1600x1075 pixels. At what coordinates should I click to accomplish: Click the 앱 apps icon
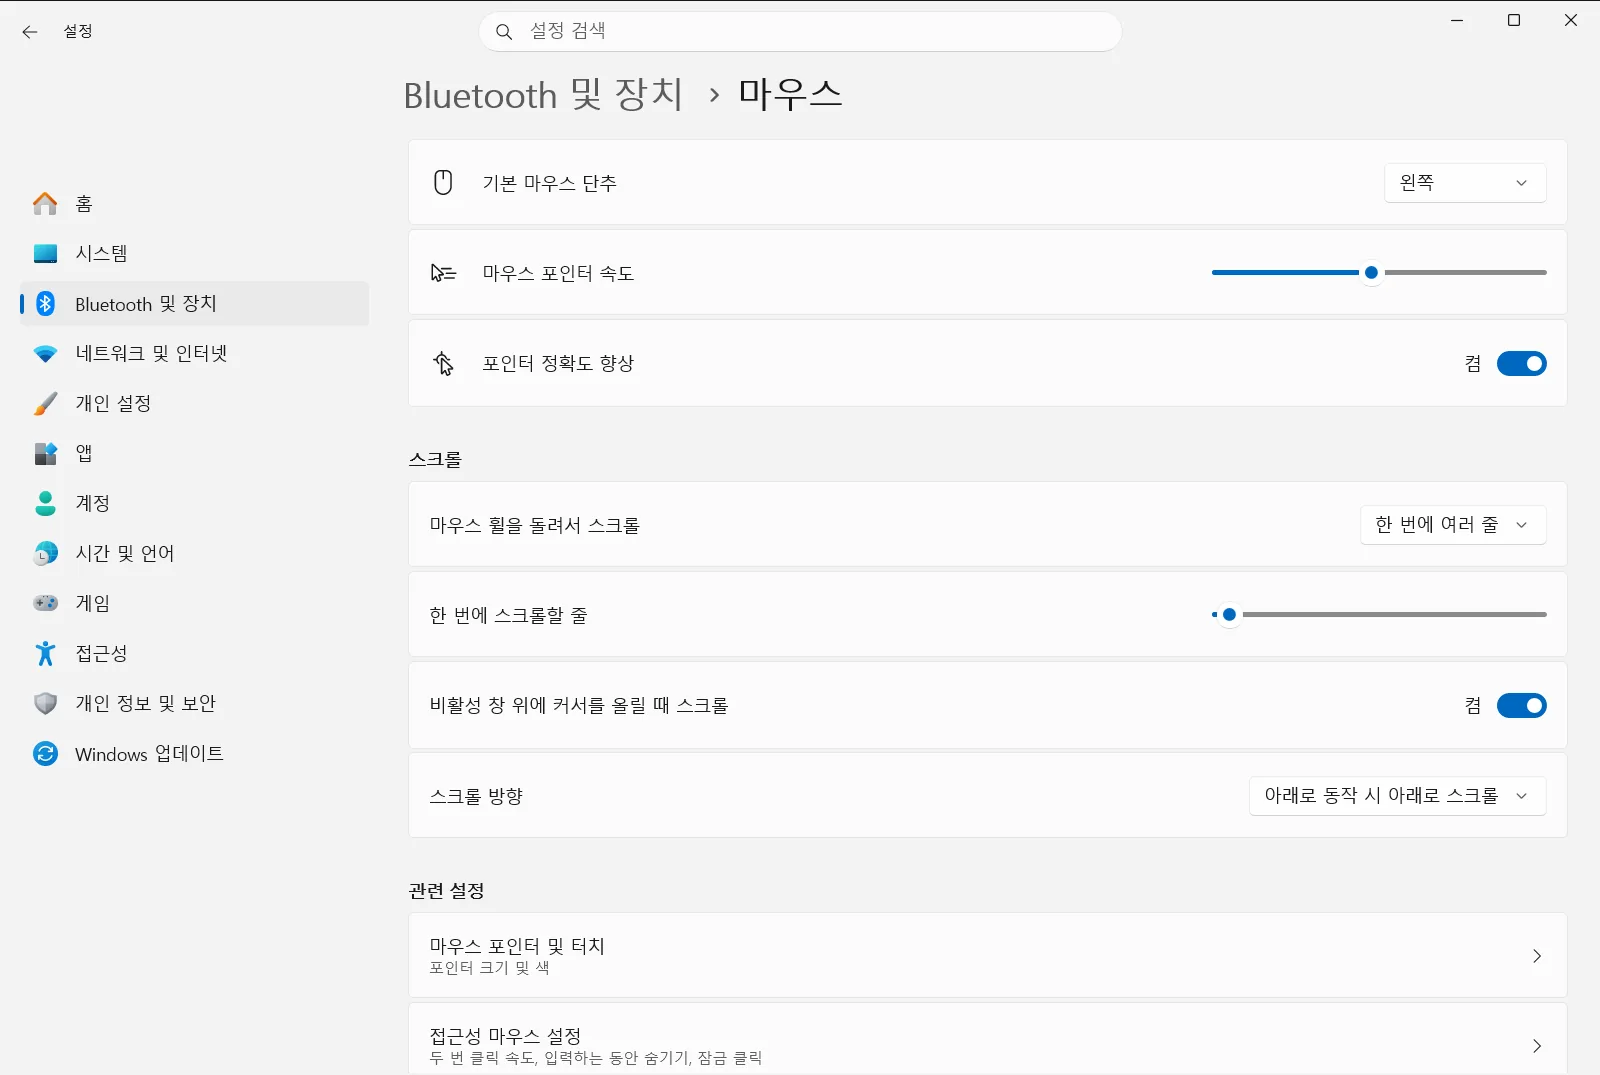[x=46, y=454]
